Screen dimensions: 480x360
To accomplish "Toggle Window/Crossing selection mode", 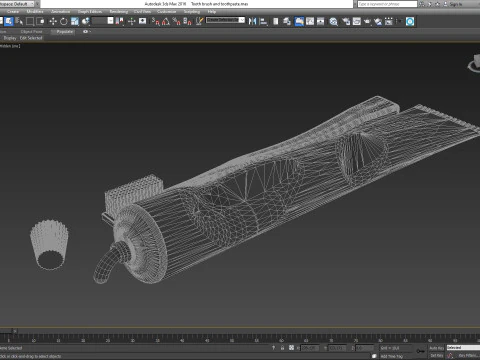I will click(41, 21).
